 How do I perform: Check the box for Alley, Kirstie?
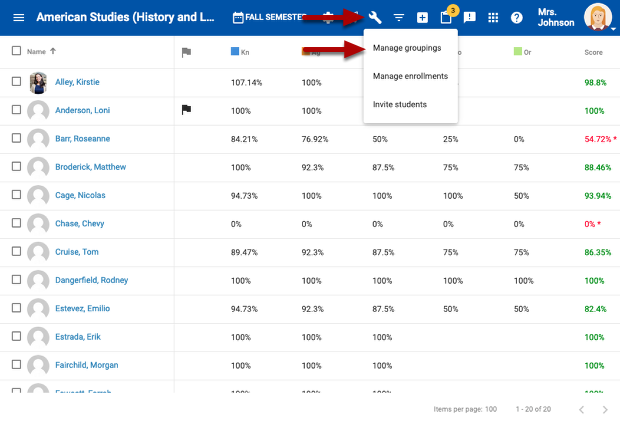pyautogui.click(x=16, y=82)
